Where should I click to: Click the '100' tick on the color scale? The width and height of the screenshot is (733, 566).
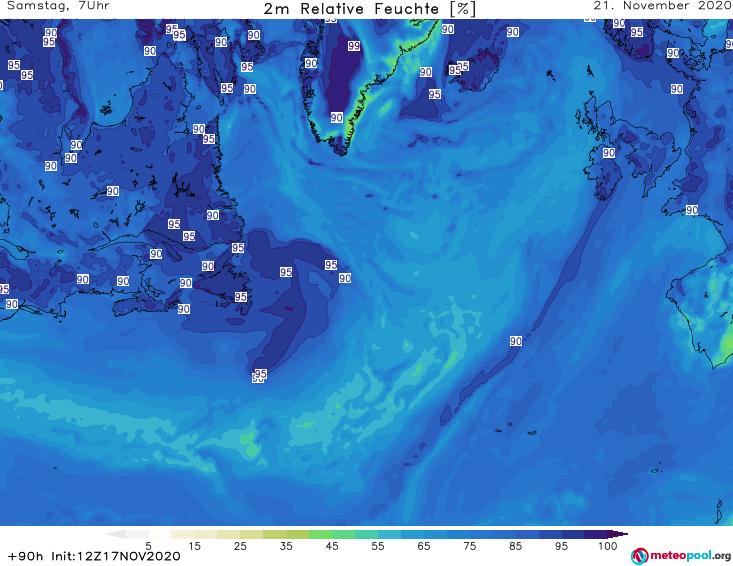pyautogui.click(x=608, y=546)
